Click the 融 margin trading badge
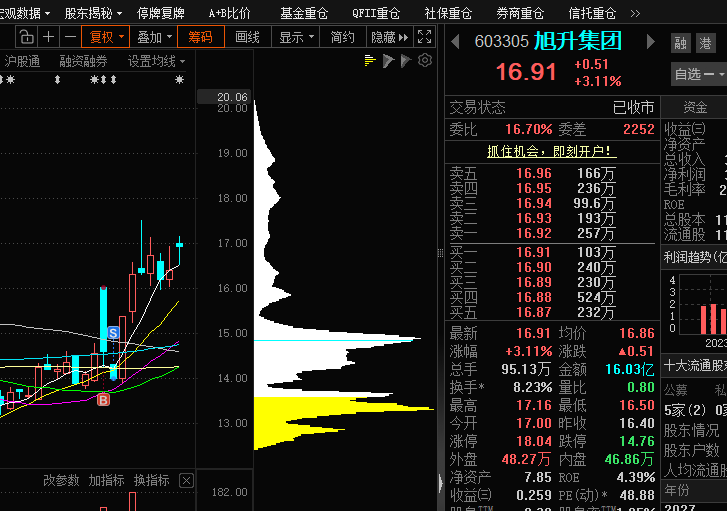The width and height of the screenshot is (727, 511). 680,44
